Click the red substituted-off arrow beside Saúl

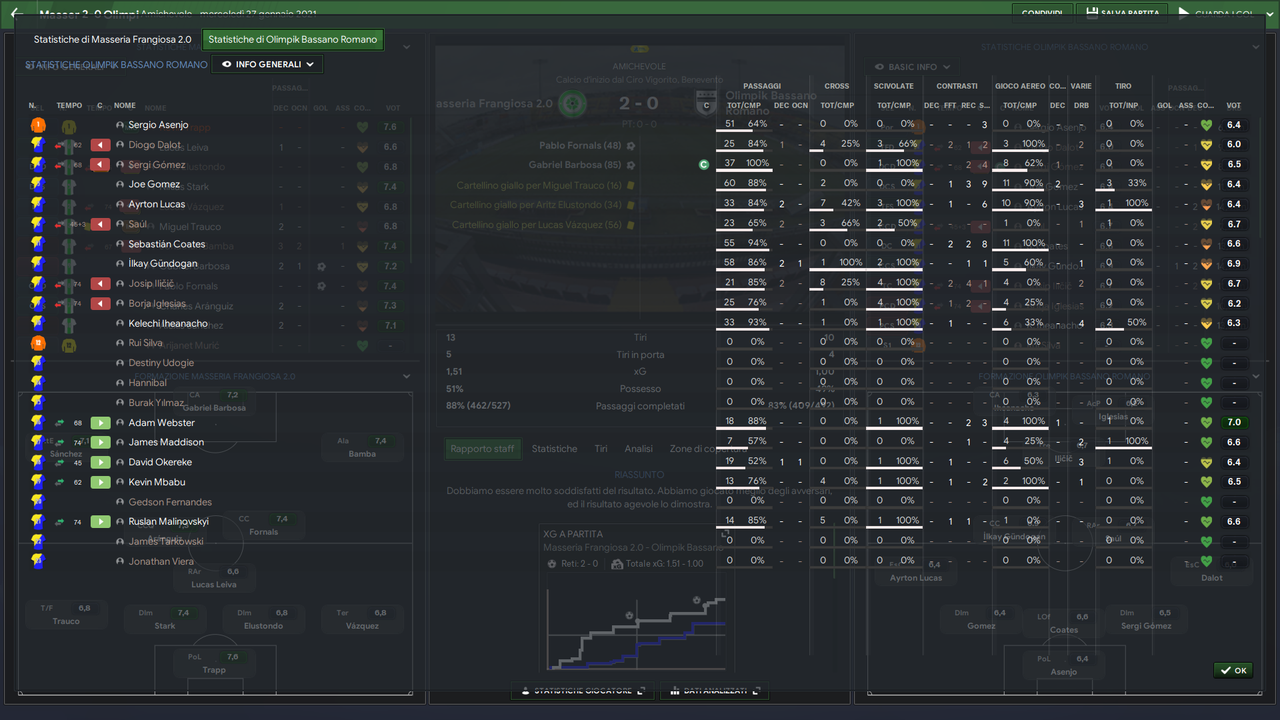(x=100, y=225)
